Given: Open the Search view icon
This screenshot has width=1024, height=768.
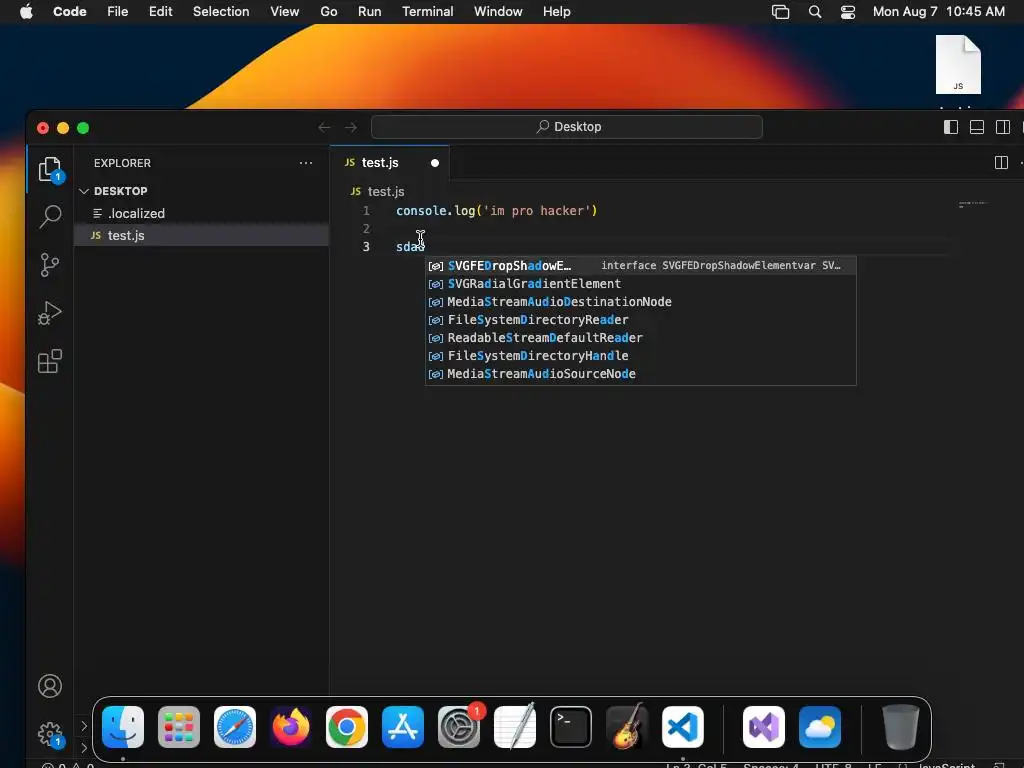Looking at the screenshot, I should pyautogui.click(x=50, y=217).
